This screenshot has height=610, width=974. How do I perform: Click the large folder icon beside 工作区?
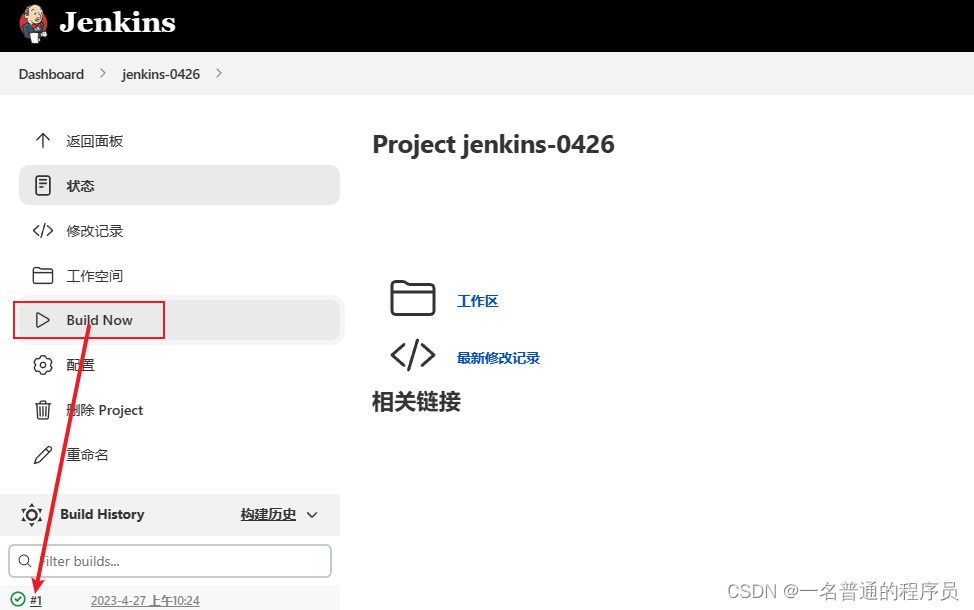(x=412, y=298)
